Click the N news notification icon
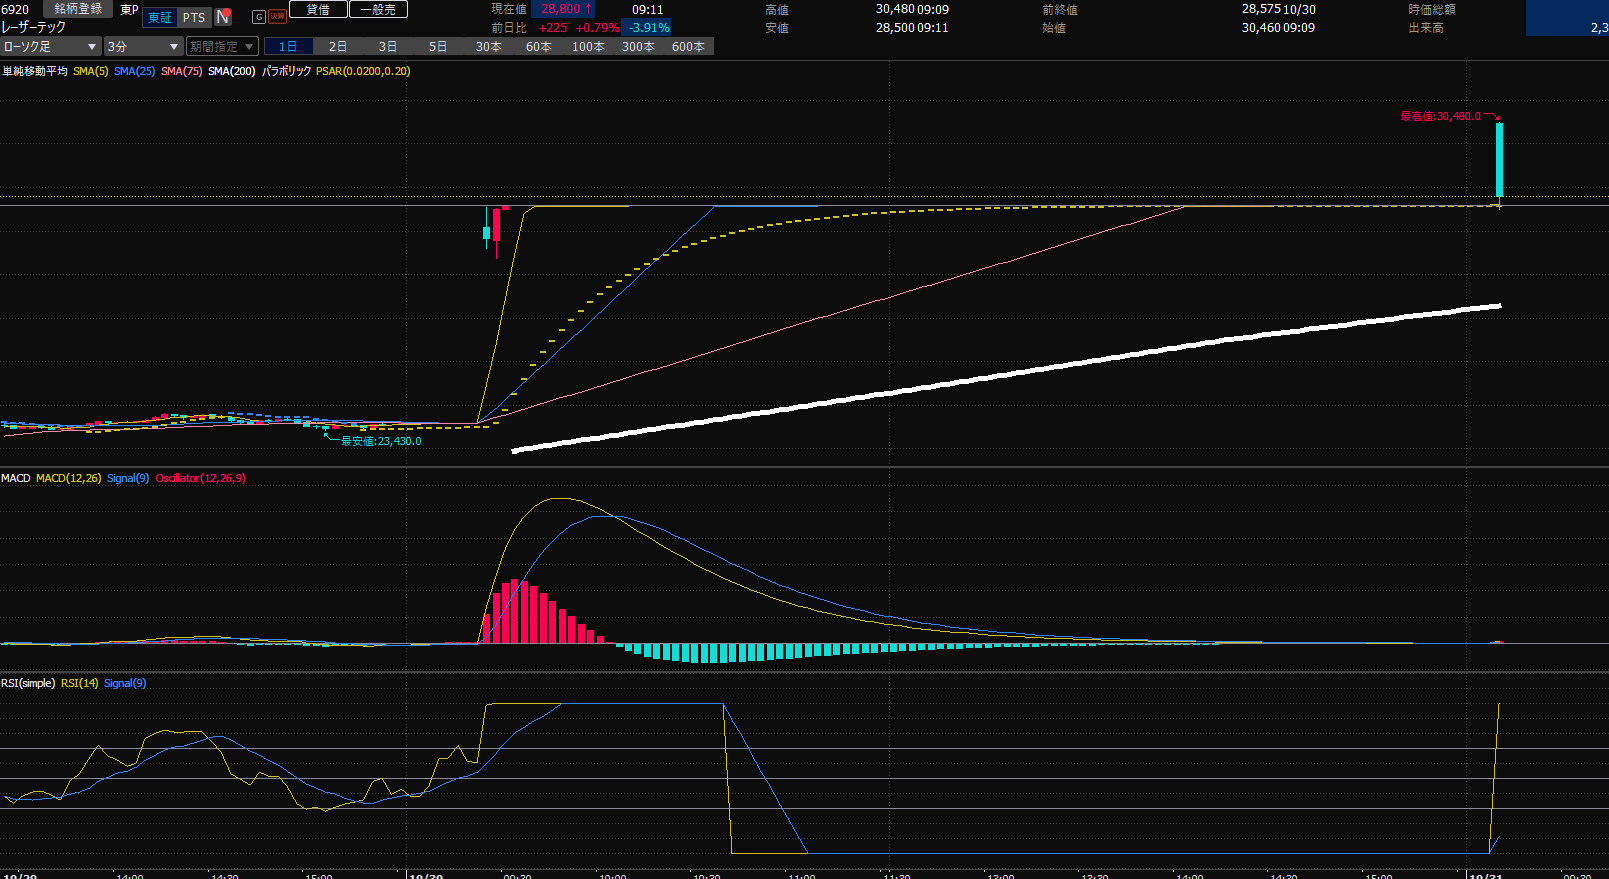 click(x=223, y=17)
